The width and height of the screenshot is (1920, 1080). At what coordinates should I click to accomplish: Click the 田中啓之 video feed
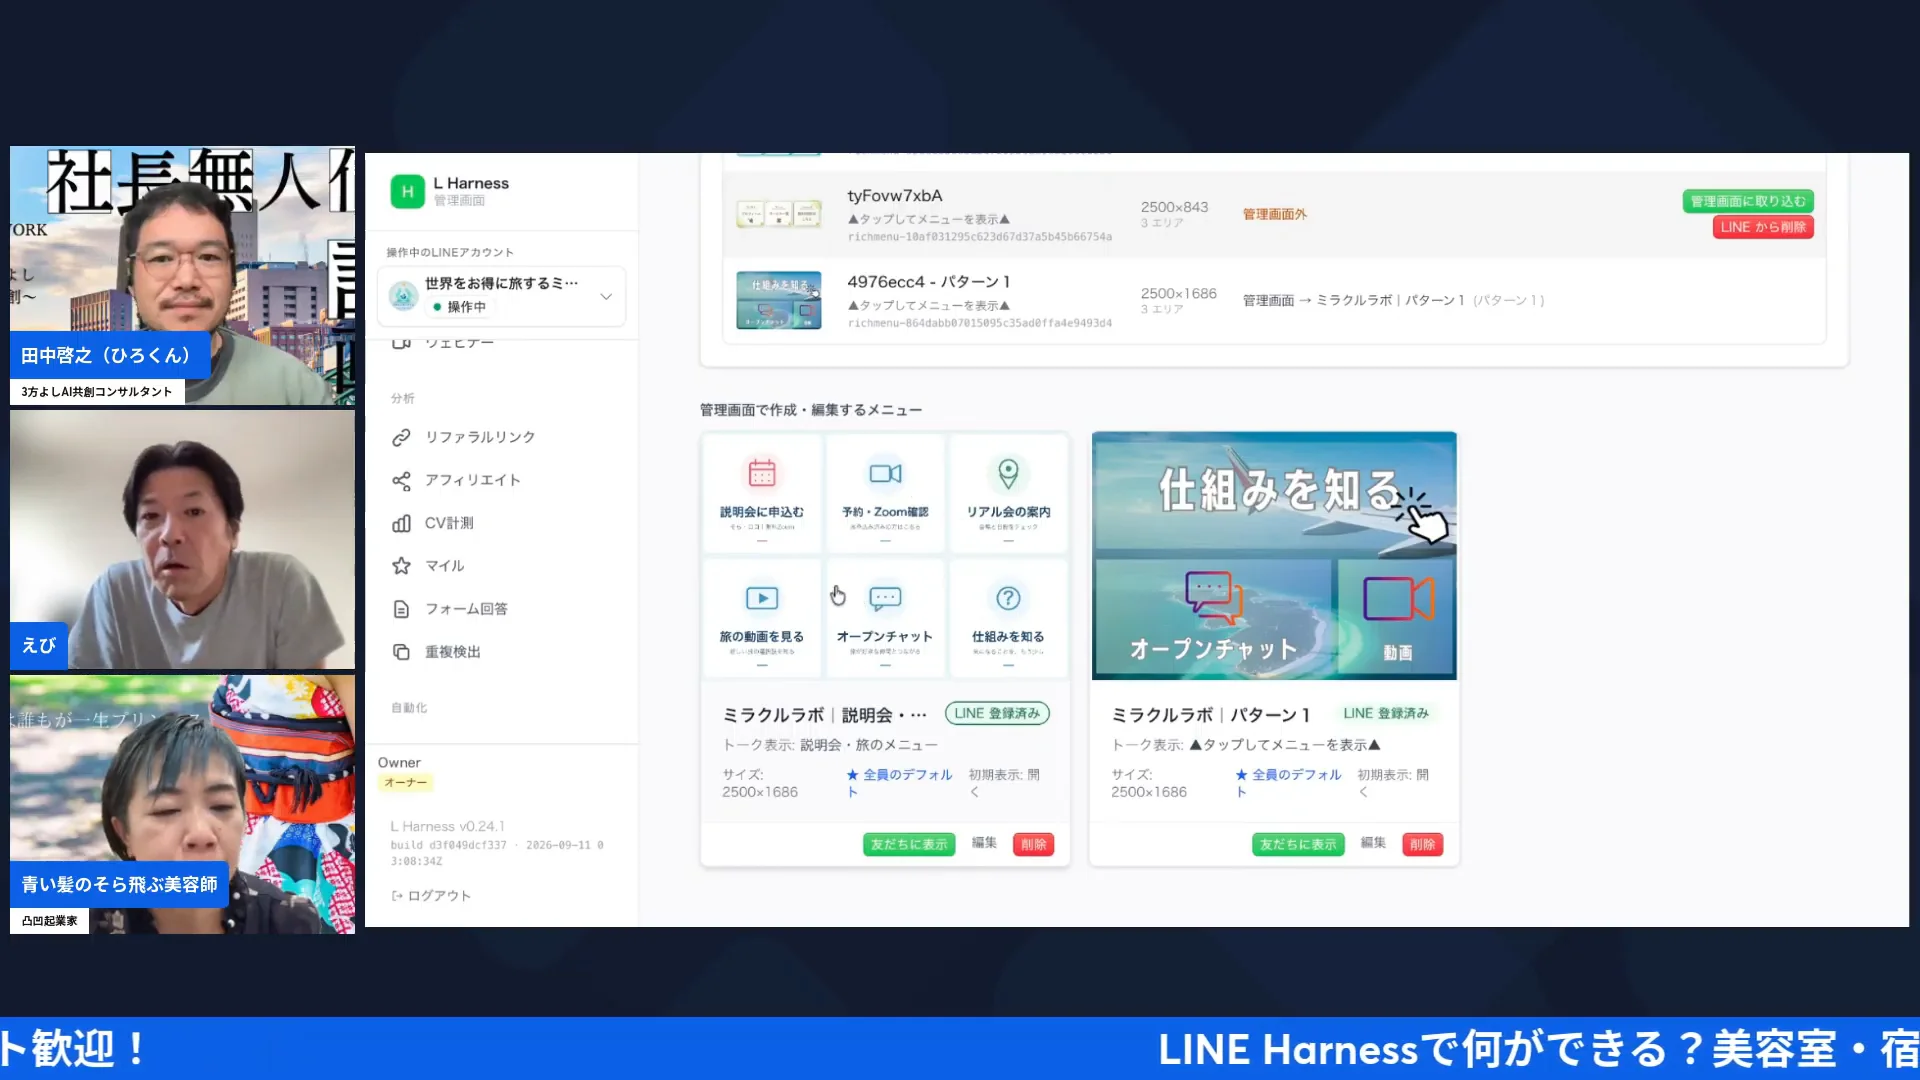tap(182, 275)
